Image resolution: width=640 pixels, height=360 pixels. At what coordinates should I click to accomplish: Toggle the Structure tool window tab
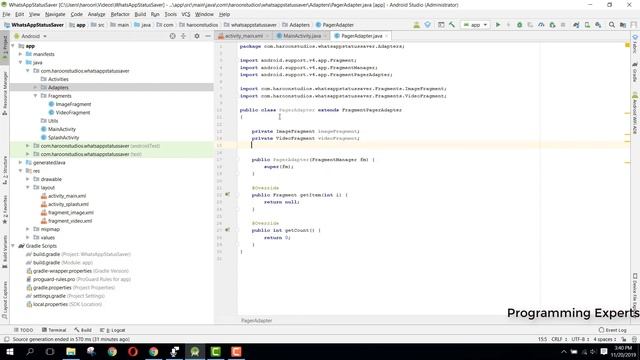point(5,170)
